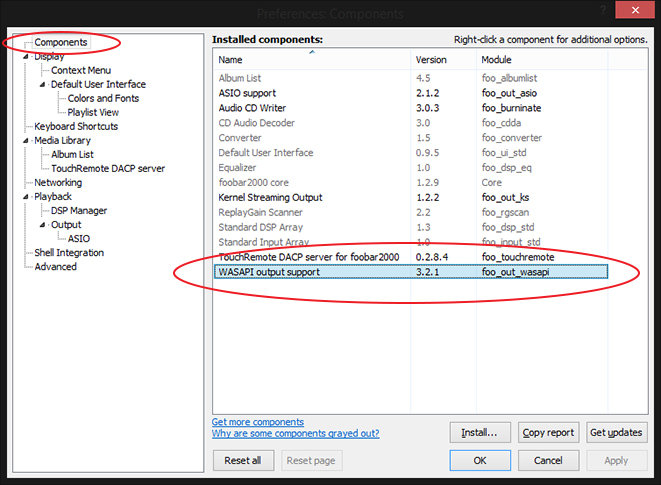Select ASIO support component row

411,93
